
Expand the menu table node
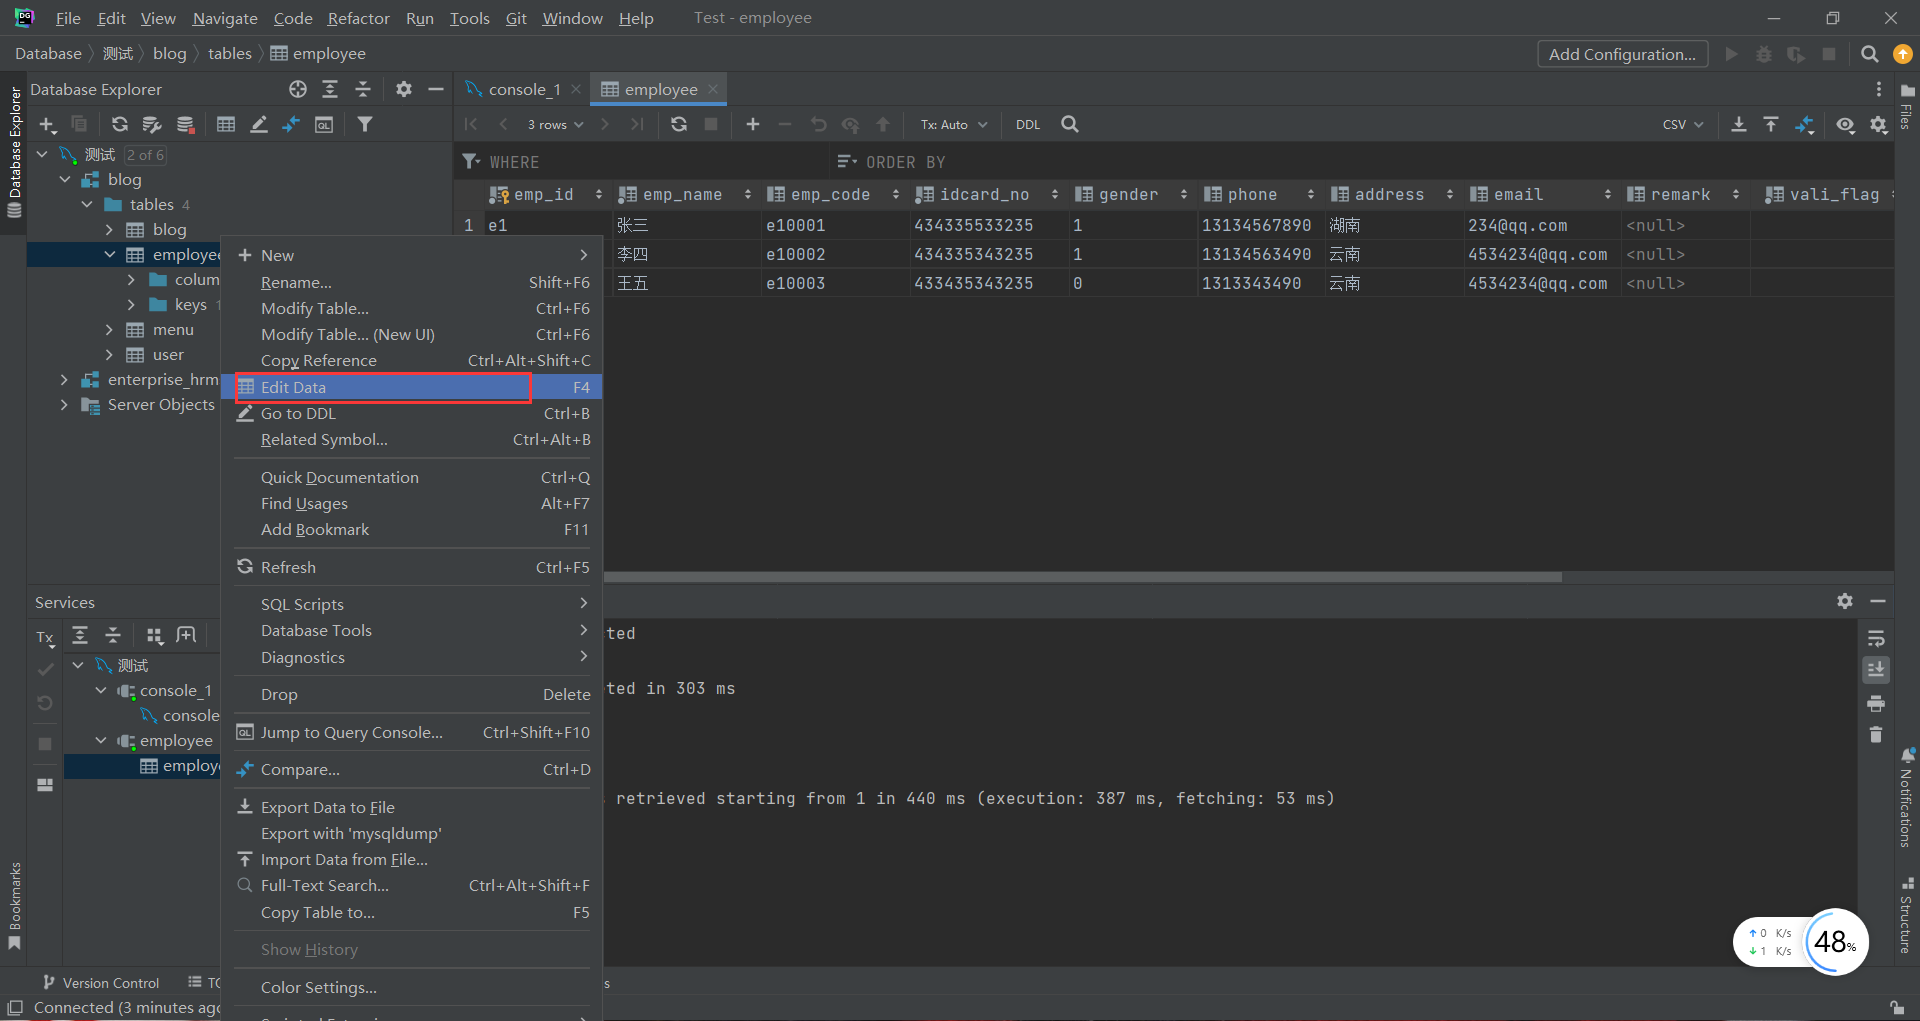pyautogui.click(x=109, y=329)
